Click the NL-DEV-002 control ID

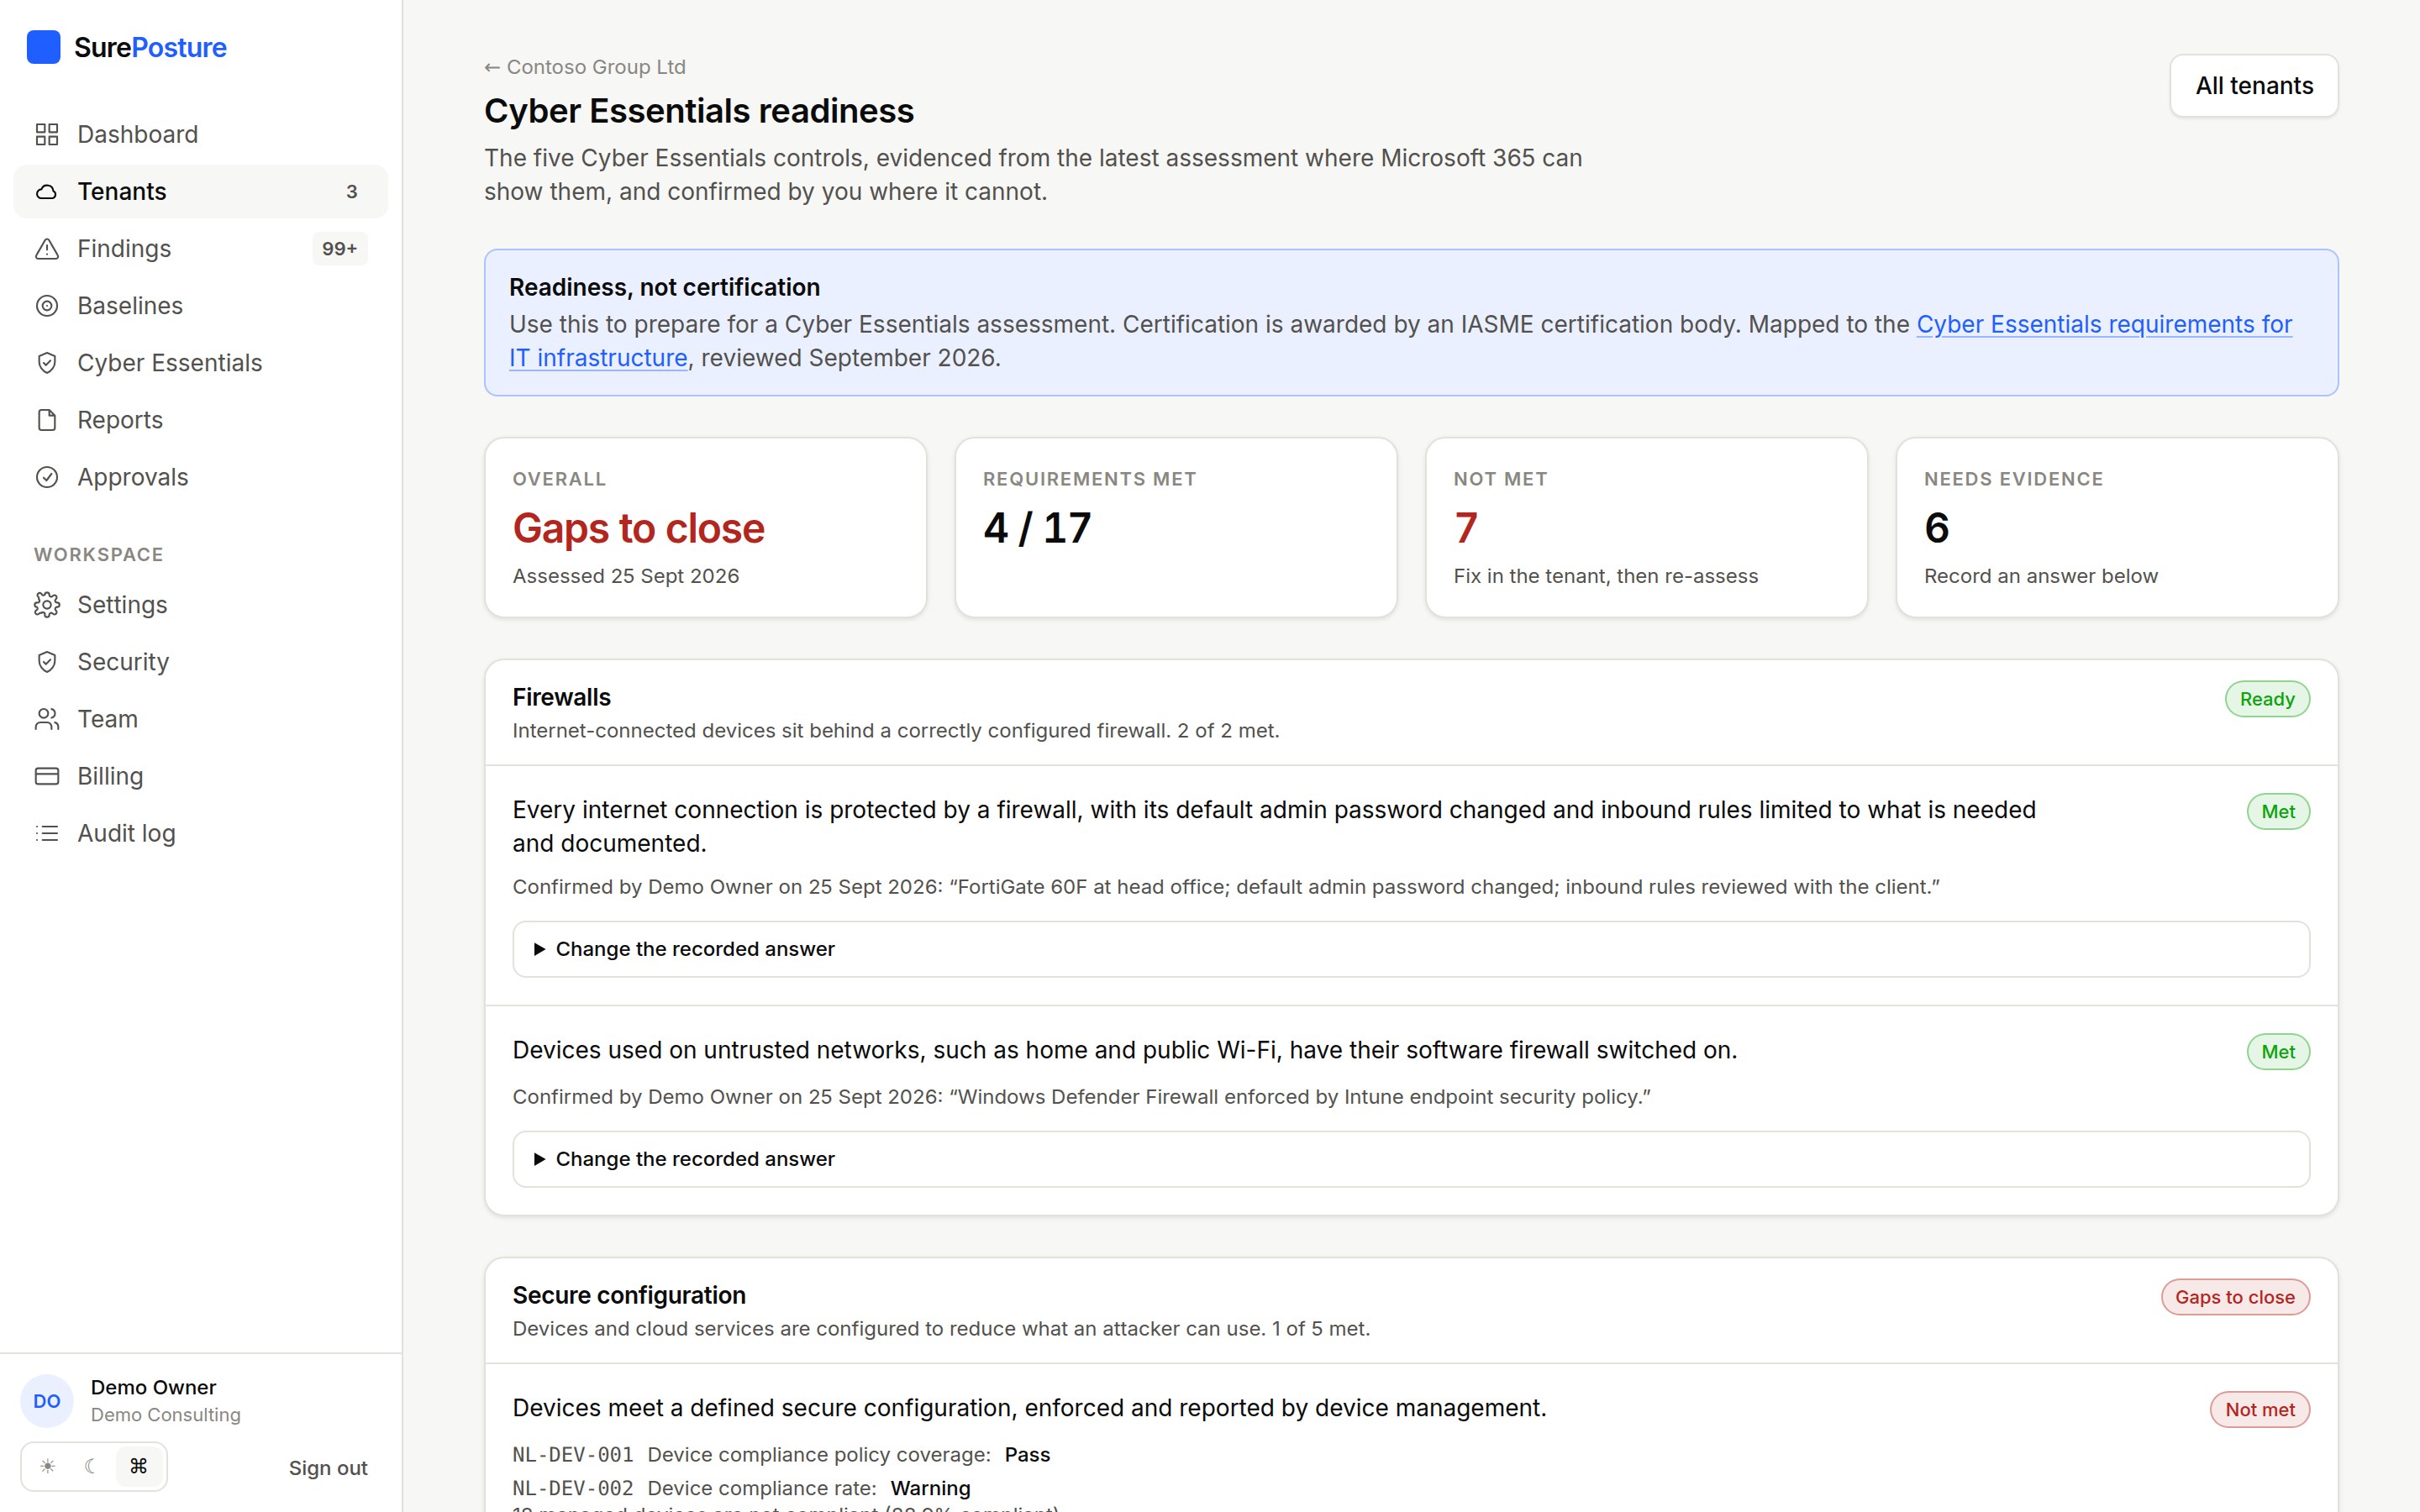pos(573,1488)
